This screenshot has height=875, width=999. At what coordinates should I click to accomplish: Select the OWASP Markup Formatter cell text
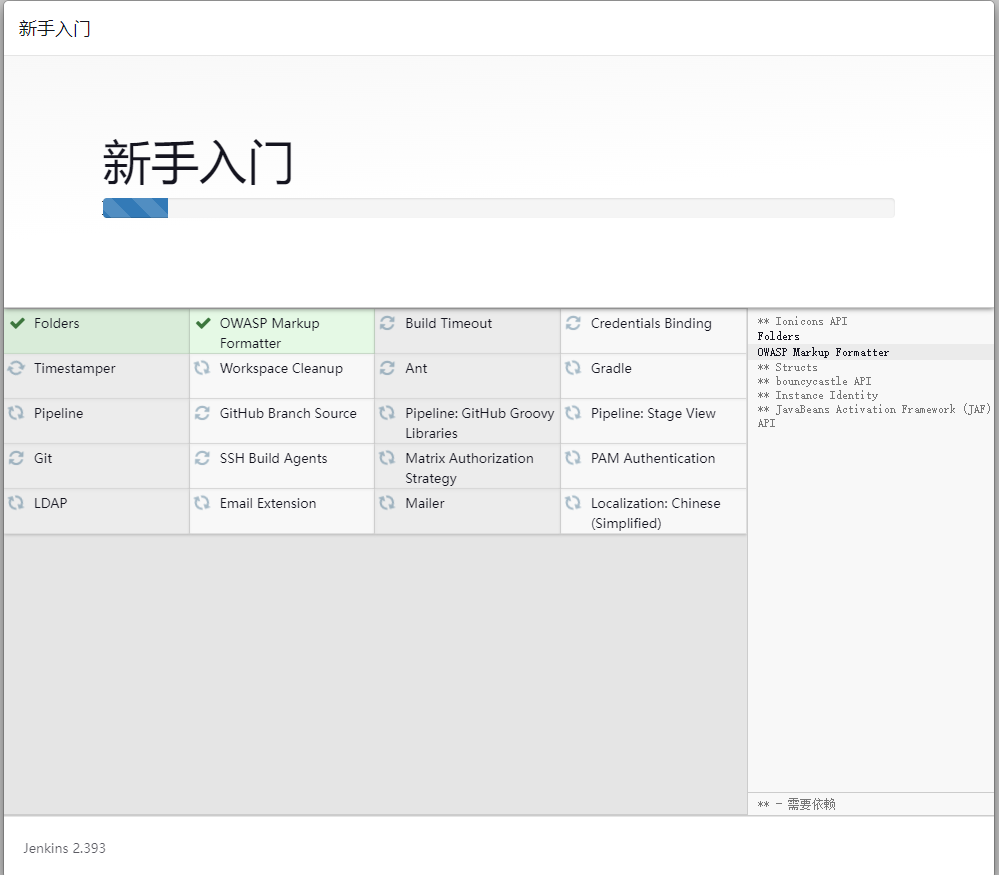click(x=270, y=333)
